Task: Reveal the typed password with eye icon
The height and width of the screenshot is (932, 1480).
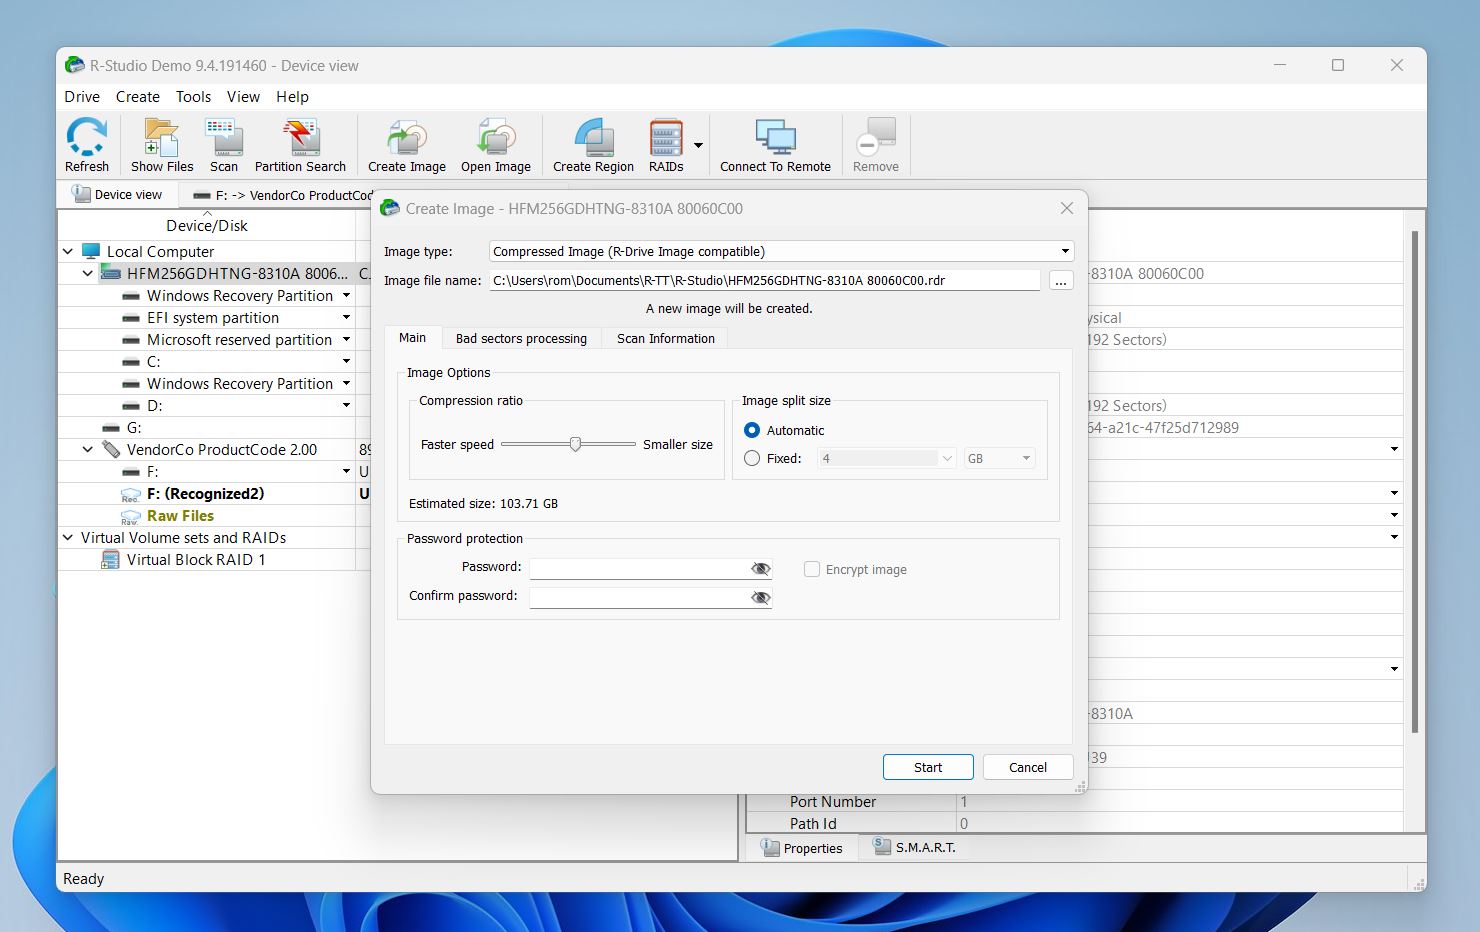Action: [x=760, y=568]
